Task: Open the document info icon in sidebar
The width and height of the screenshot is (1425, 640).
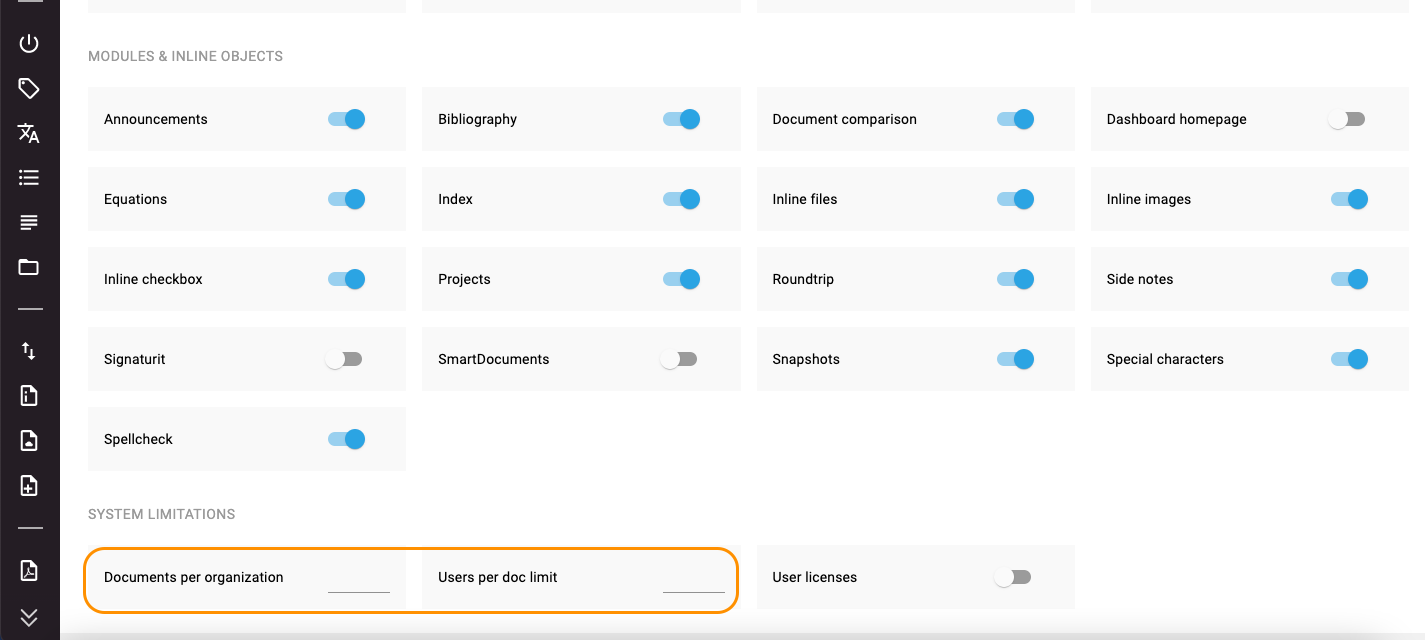Action: 29,396
